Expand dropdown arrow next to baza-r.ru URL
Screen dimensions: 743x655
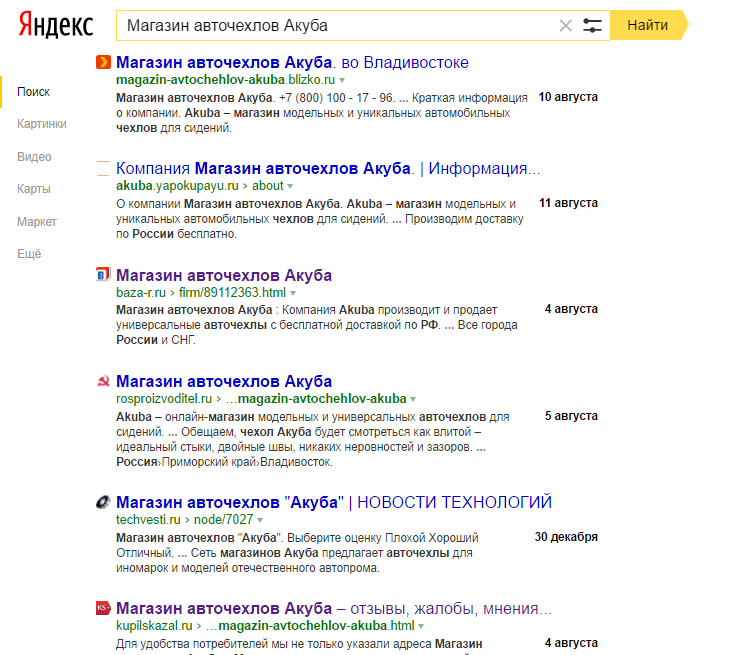tap(293, 293)
